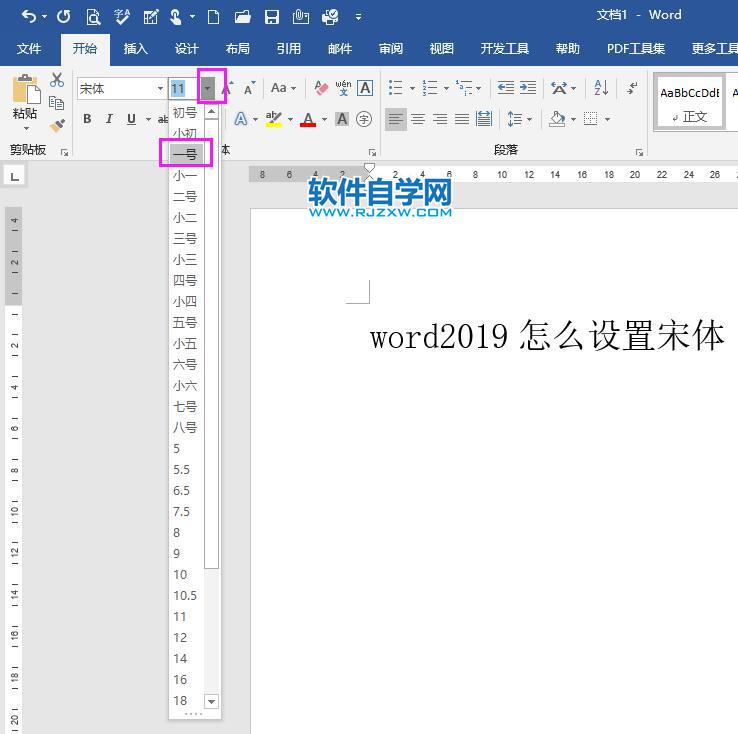Switch to the 开发工具 Developer tab
The width and height of the screenshot is (738, 734).
(505, 48)
